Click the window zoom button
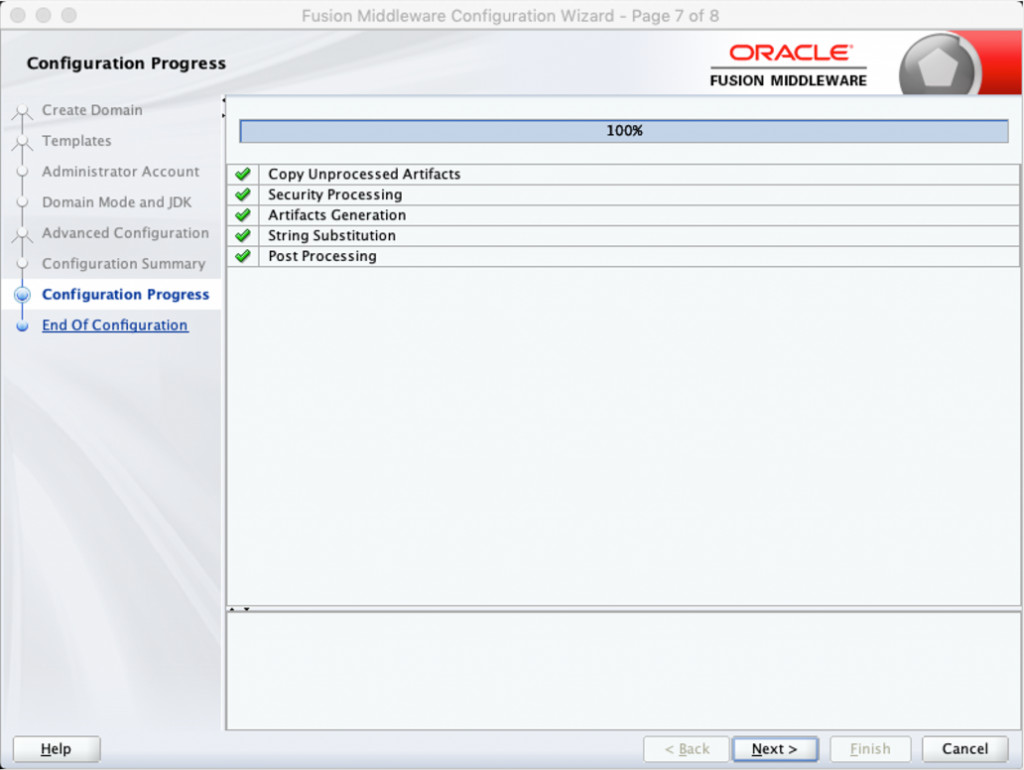This screenshot has height=770, width=1024. point(69,15)
